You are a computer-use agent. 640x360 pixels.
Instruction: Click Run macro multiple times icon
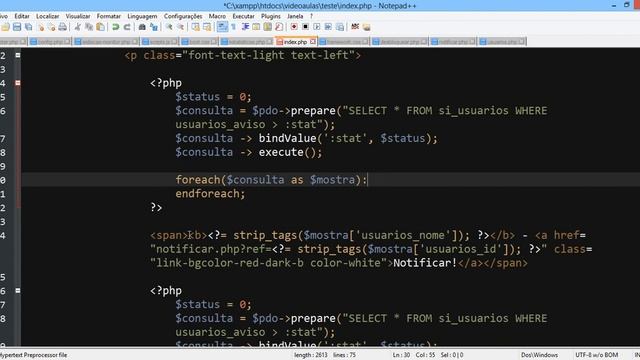[328, 27]
